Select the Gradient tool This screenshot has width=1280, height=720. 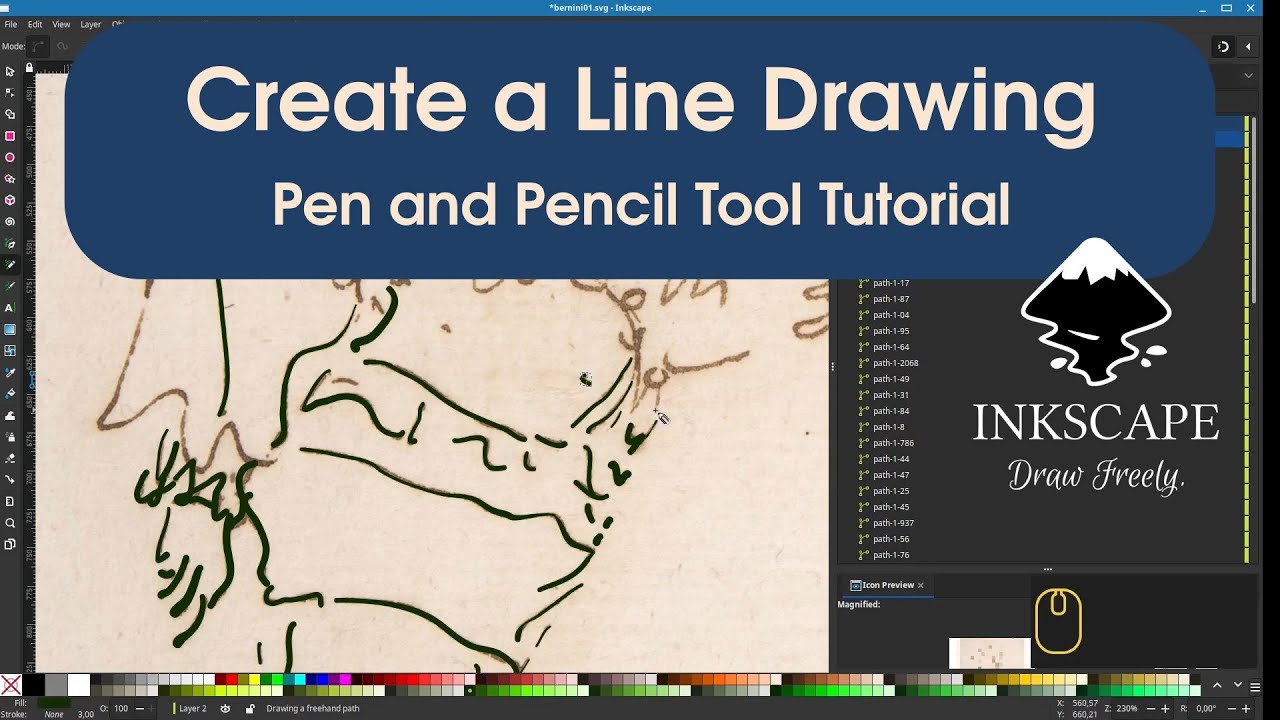[10, 329]
